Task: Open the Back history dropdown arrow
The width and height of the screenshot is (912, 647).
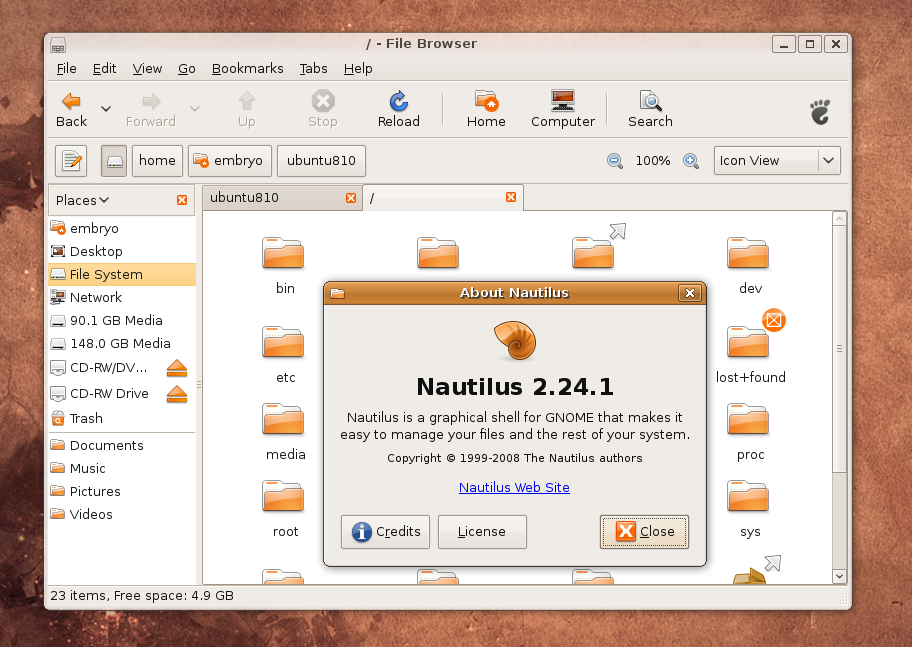Action: (106, 109)
